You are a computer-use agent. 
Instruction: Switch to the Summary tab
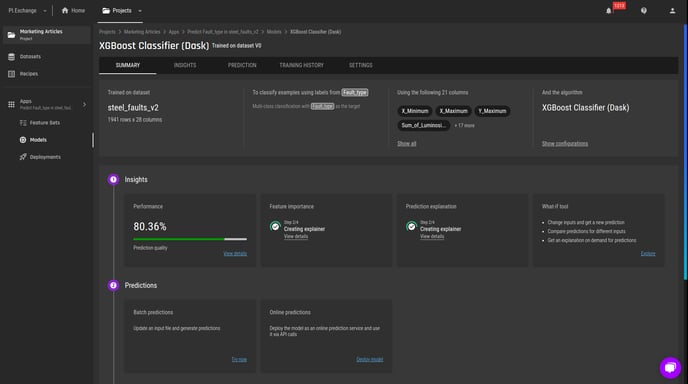128,65
